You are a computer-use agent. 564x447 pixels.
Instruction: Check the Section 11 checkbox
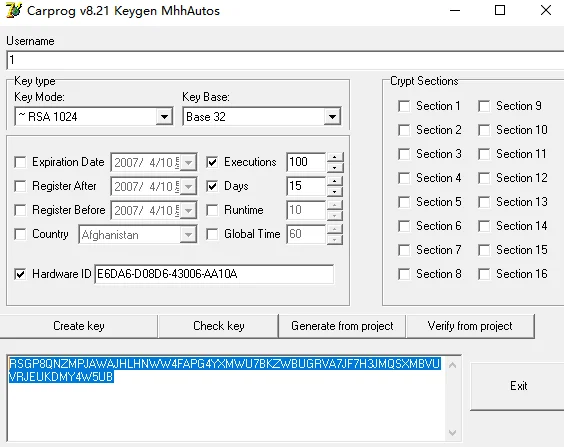point(484,154)
